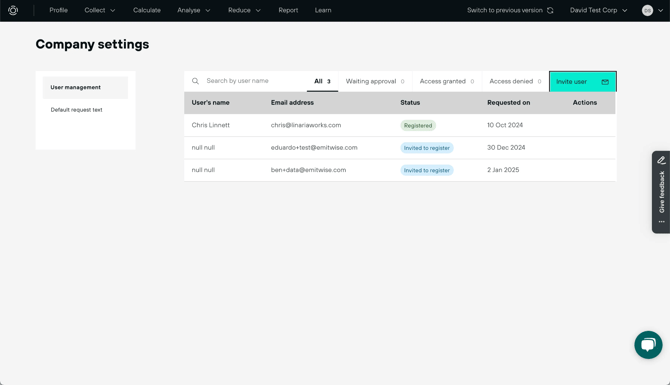Switch to the Waiting approval tab

(x=375, y=81)
